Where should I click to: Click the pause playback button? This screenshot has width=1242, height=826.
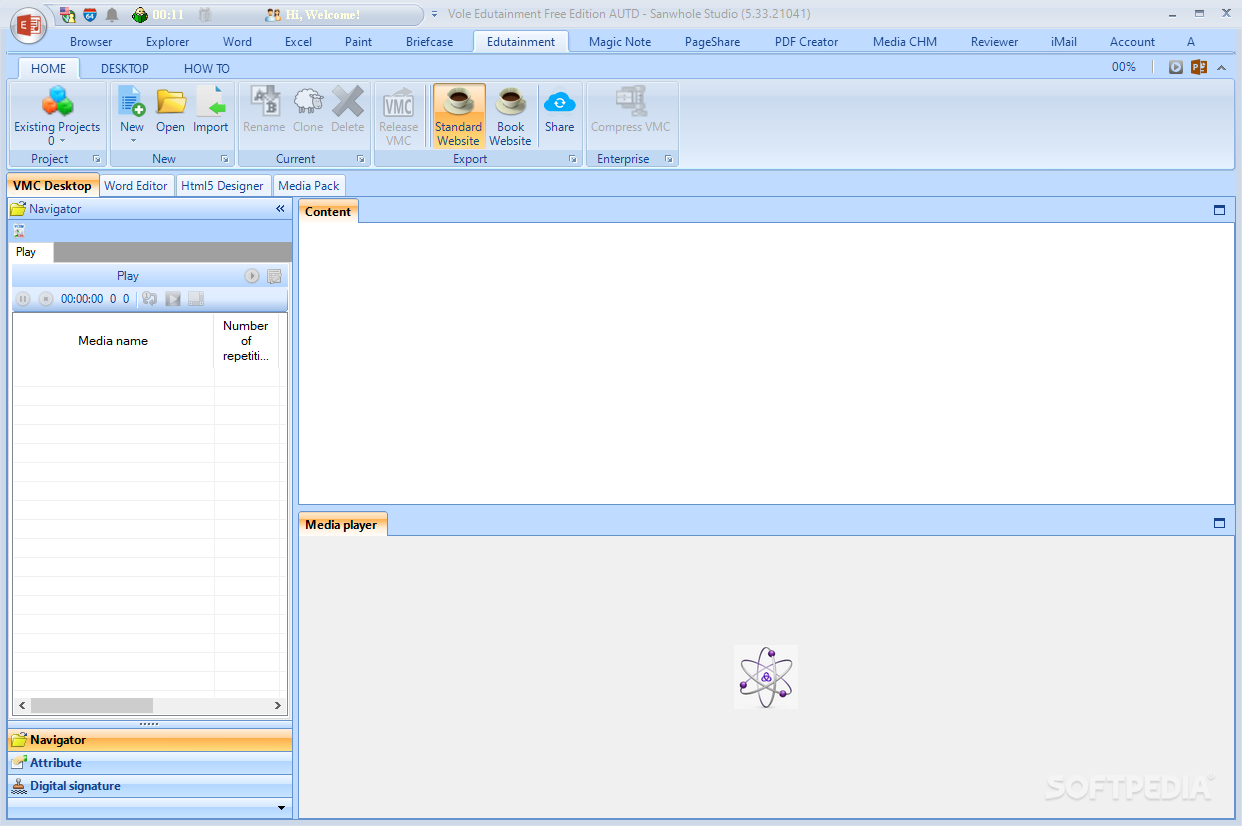pos(24,299)
